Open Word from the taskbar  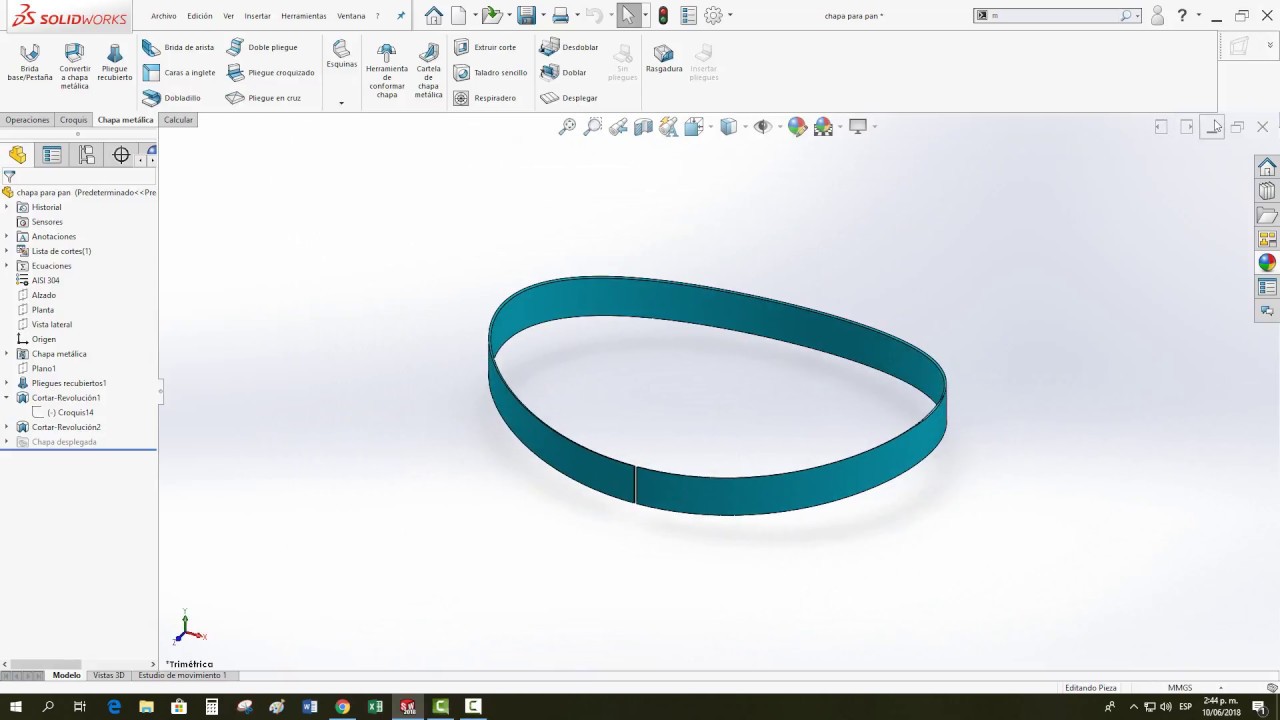tap(310, 707)
